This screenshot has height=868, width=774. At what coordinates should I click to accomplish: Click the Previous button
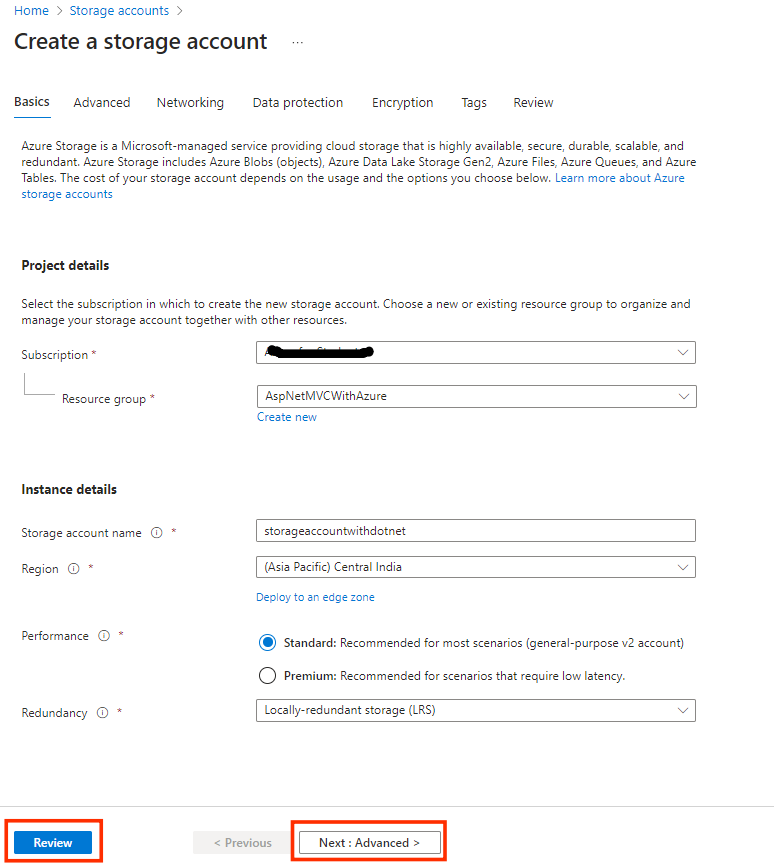(242, 843)
